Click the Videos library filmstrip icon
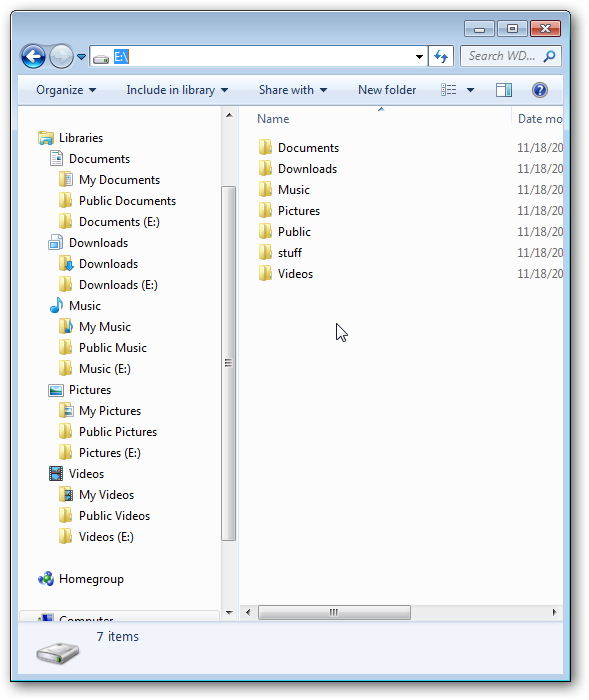The image size is (589, 700). (x=56, y=474)
